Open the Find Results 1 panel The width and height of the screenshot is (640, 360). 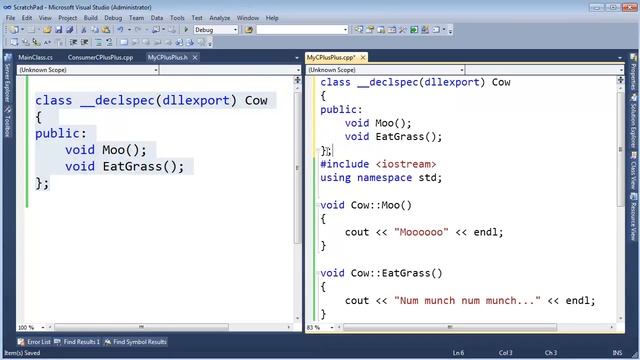77,342
